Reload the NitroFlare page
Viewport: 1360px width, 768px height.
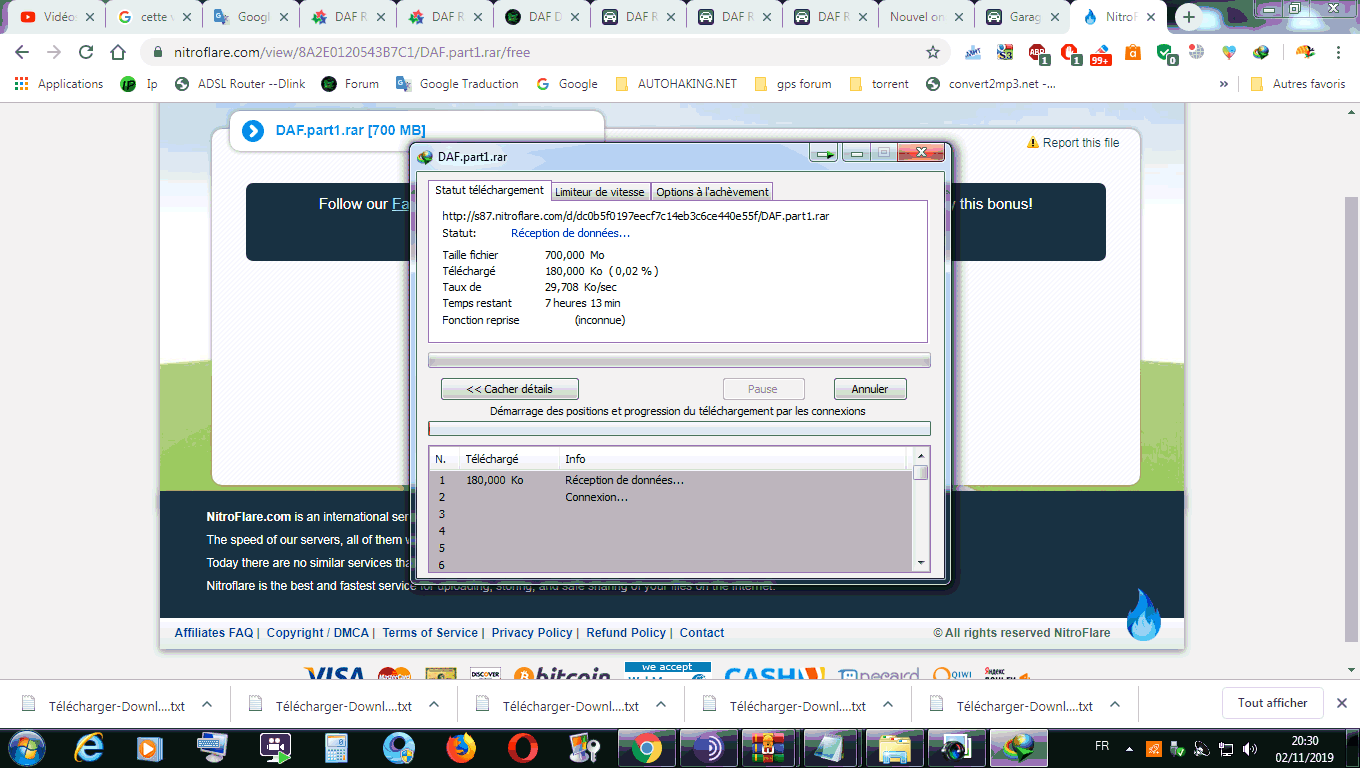(86, 52)
